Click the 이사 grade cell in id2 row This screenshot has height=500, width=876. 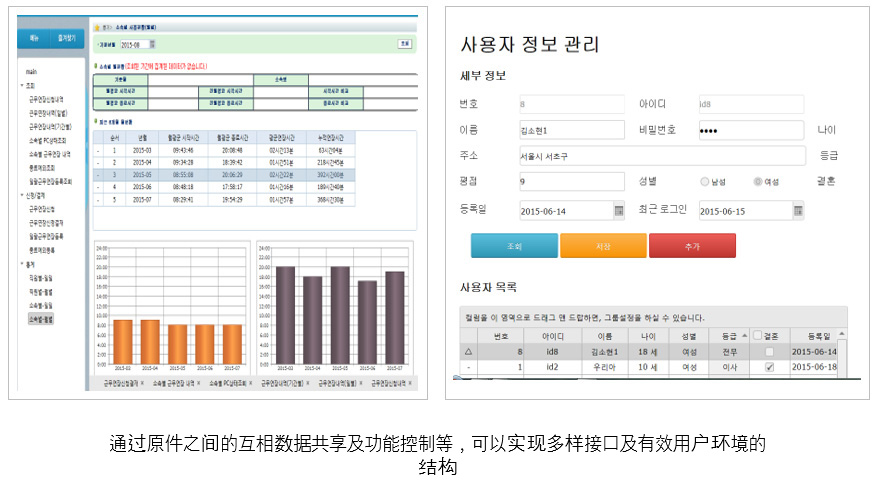point(730,367)
